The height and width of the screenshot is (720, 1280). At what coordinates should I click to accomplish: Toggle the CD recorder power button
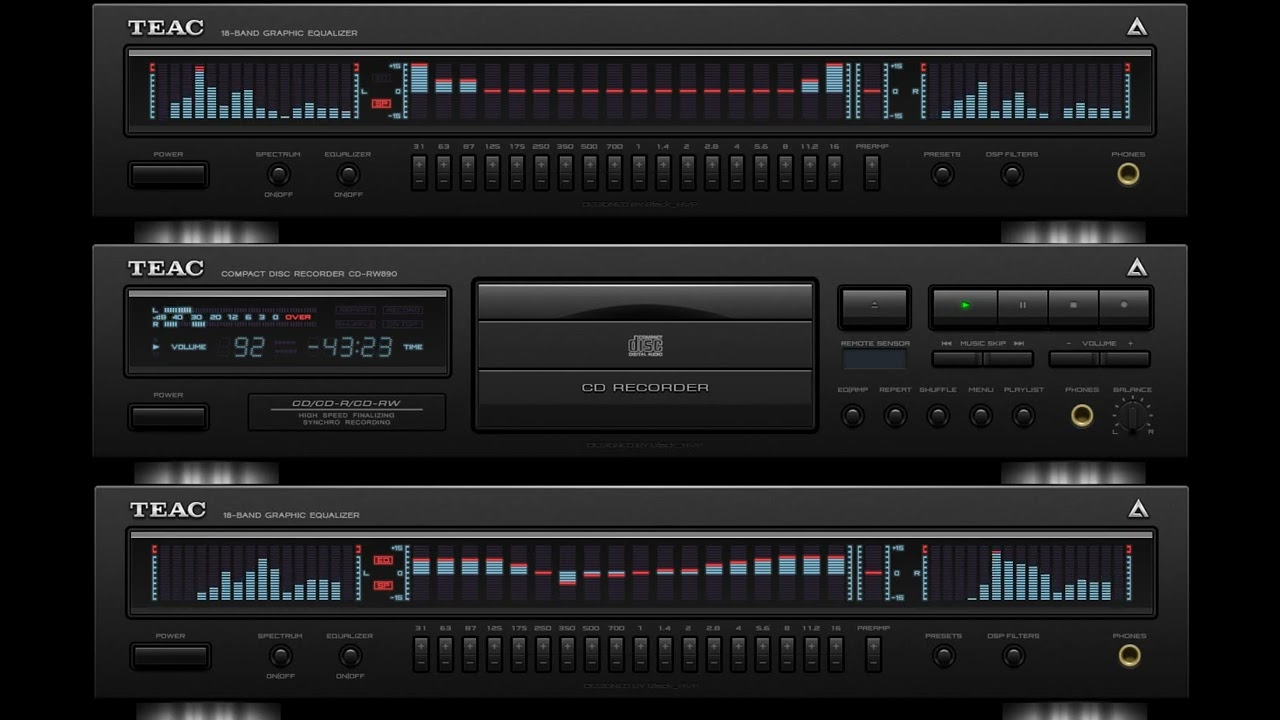(x=168, y=416)
